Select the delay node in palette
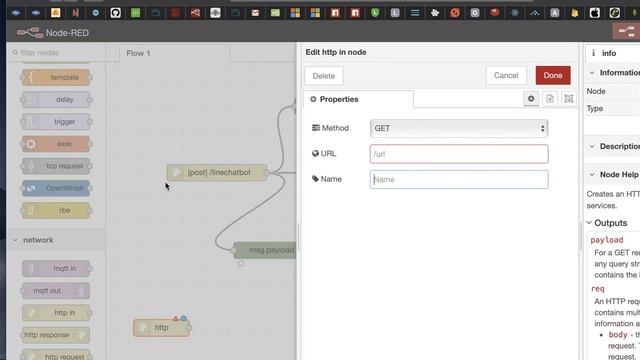Image resolution: width=640 pixels, height=360 pixels. pos(56,99)
